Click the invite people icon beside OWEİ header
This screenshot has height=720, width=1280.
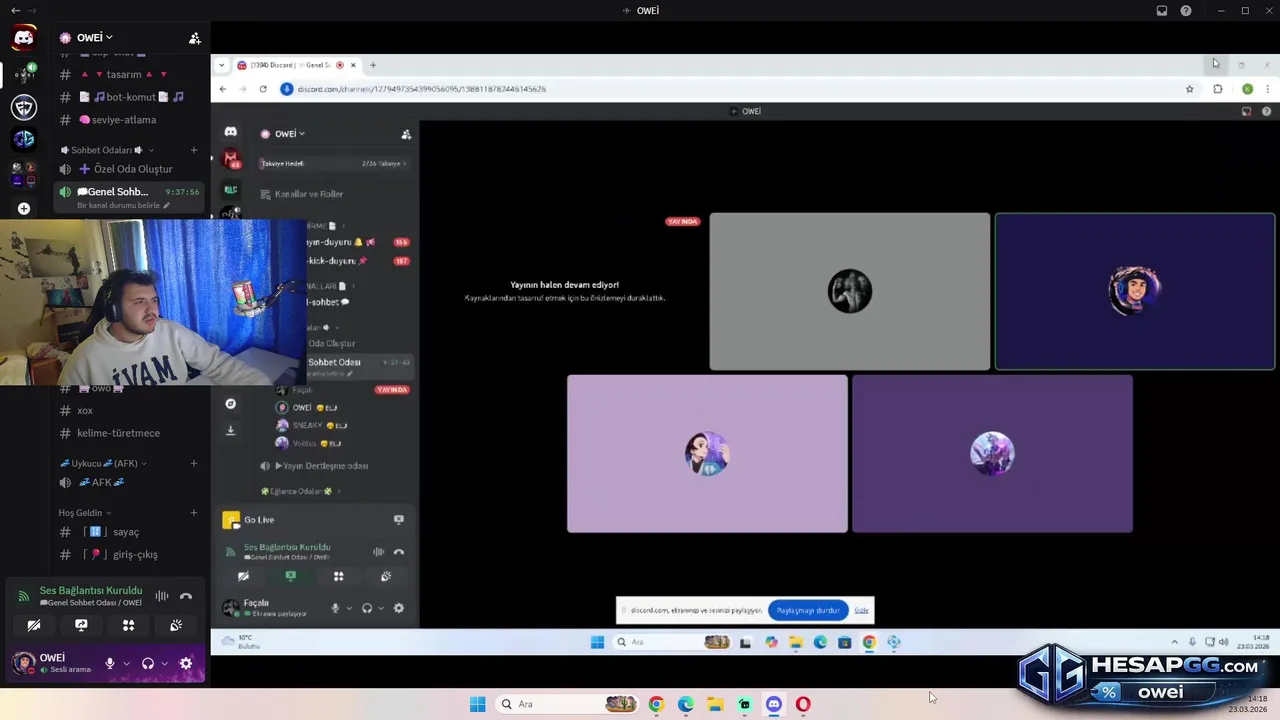point(195,38)
